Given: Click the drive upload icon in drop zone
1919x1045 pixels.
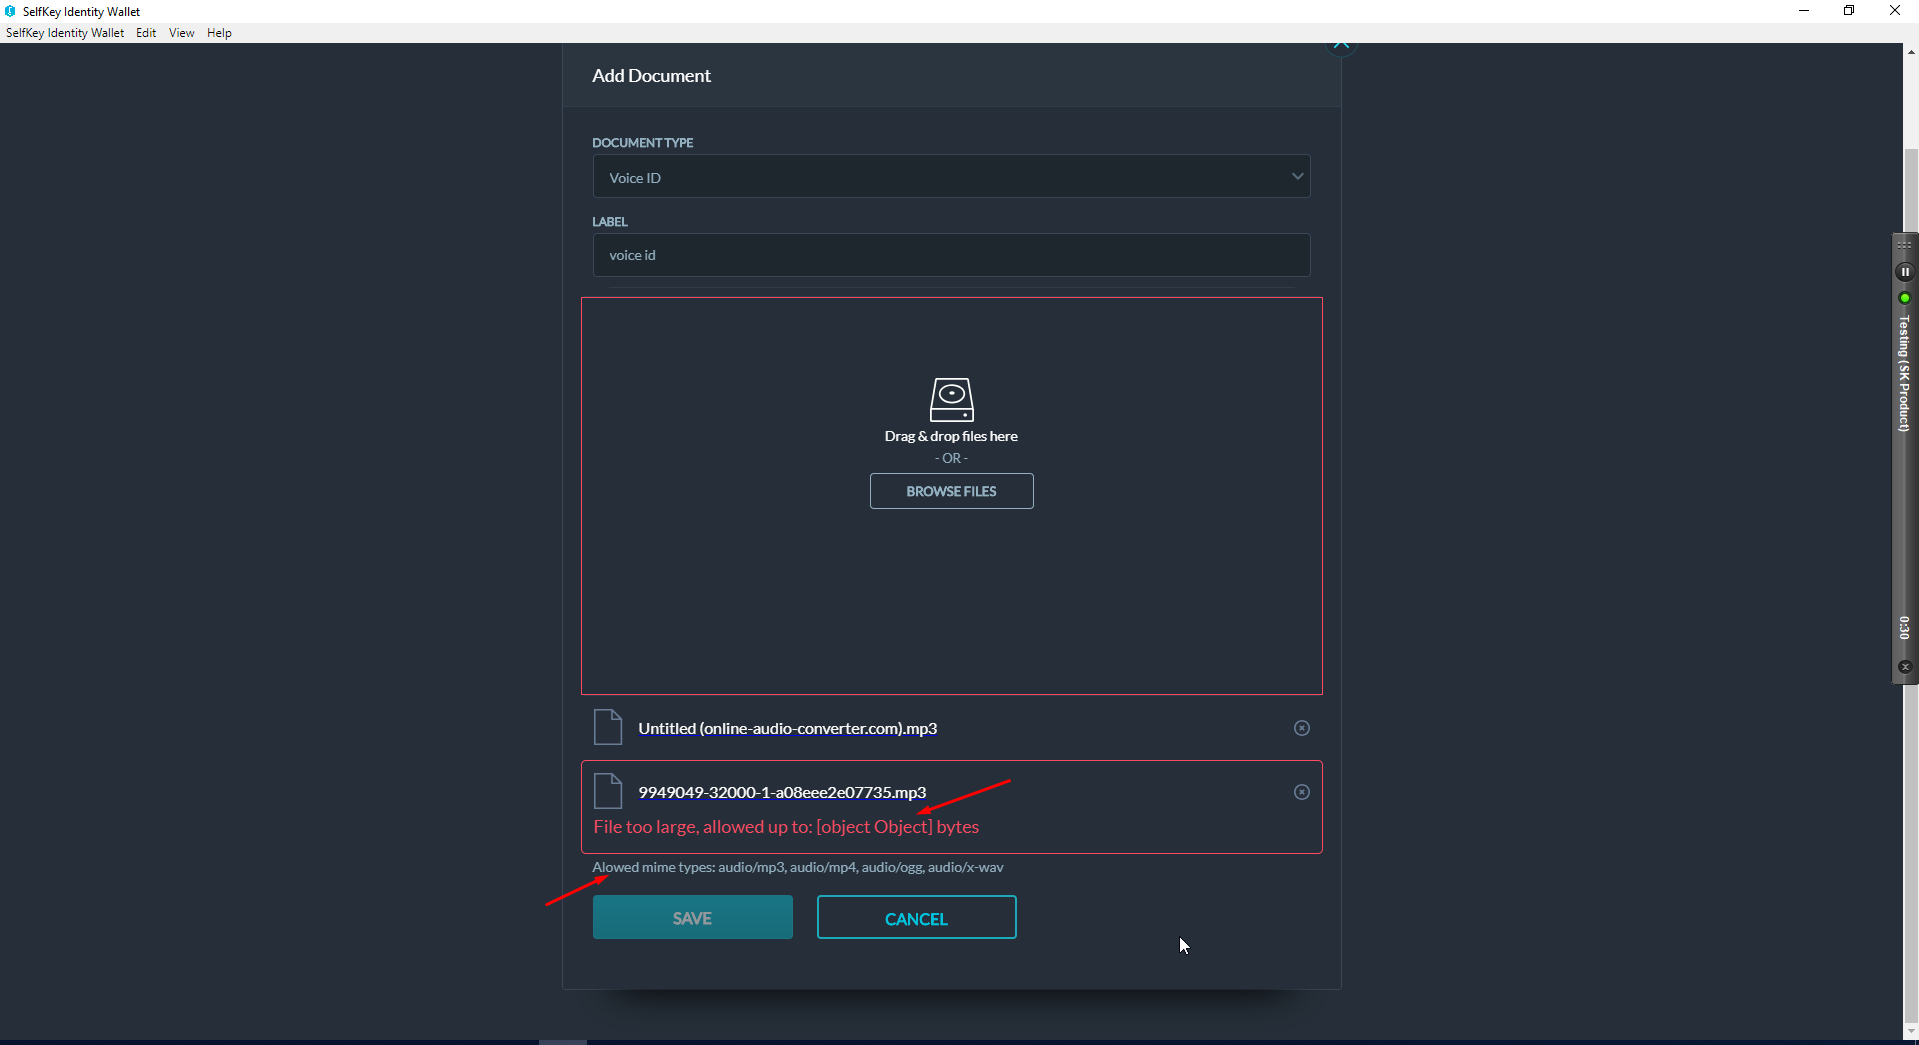Looking at the screenshot, I should pos(951,399).
